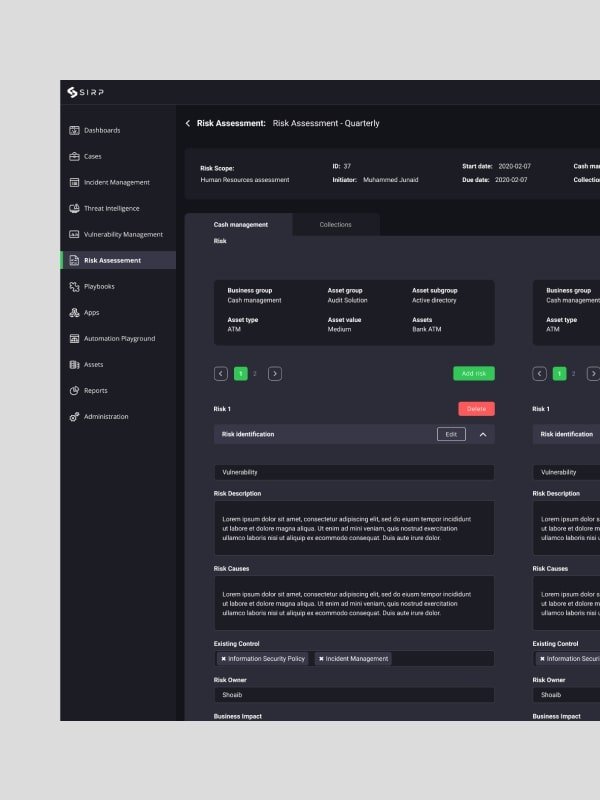
Task: Open Dashboards from the sidebar icon
Action: click(x=74, y=131)
